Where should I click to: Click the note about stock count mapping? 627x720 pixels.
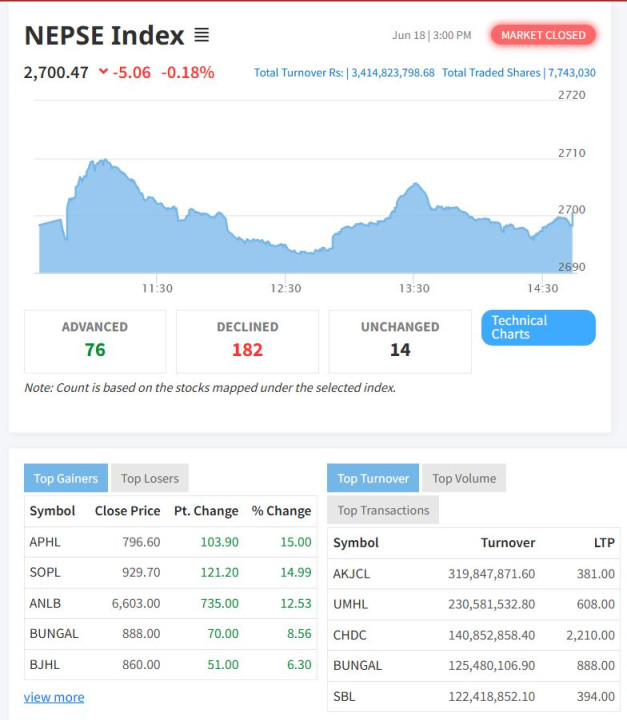point(210,388)
